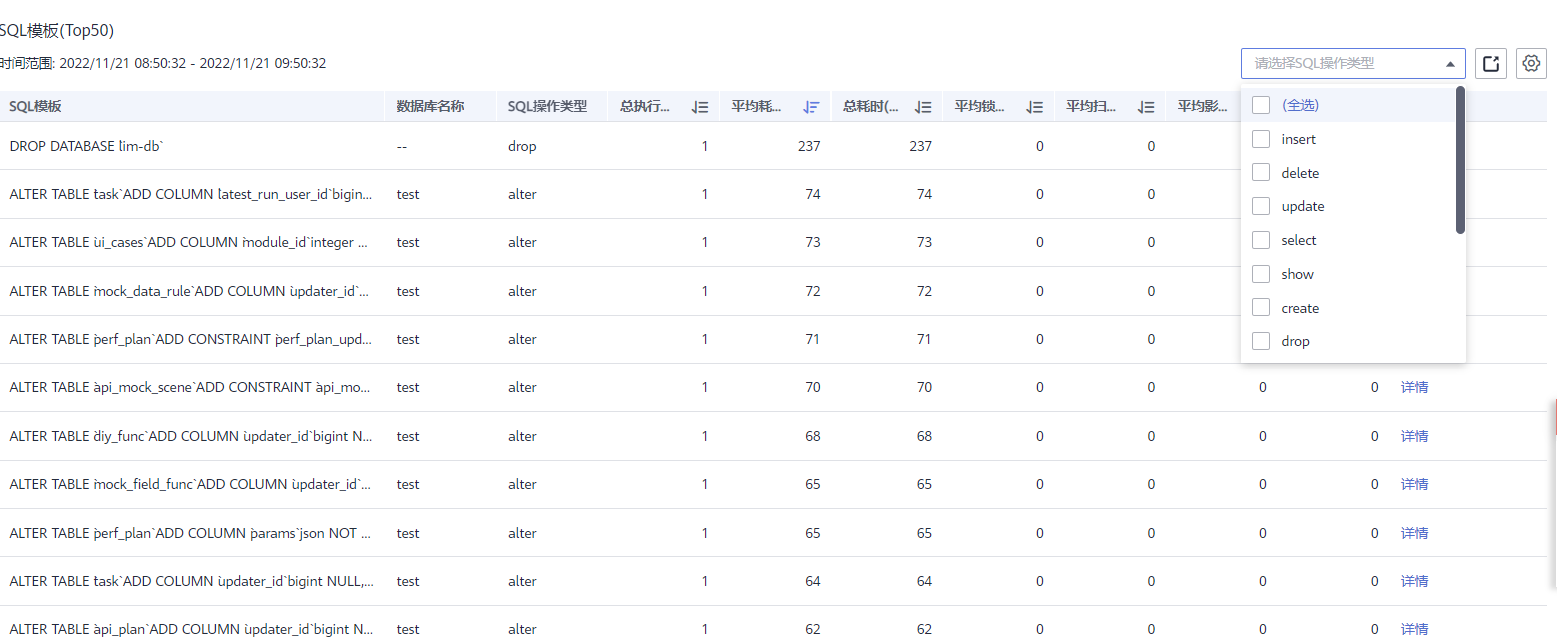Viewport: 1557px width, 643px height.
Task: Sort table by 总耗时 column icon
Action: [923, 107]
